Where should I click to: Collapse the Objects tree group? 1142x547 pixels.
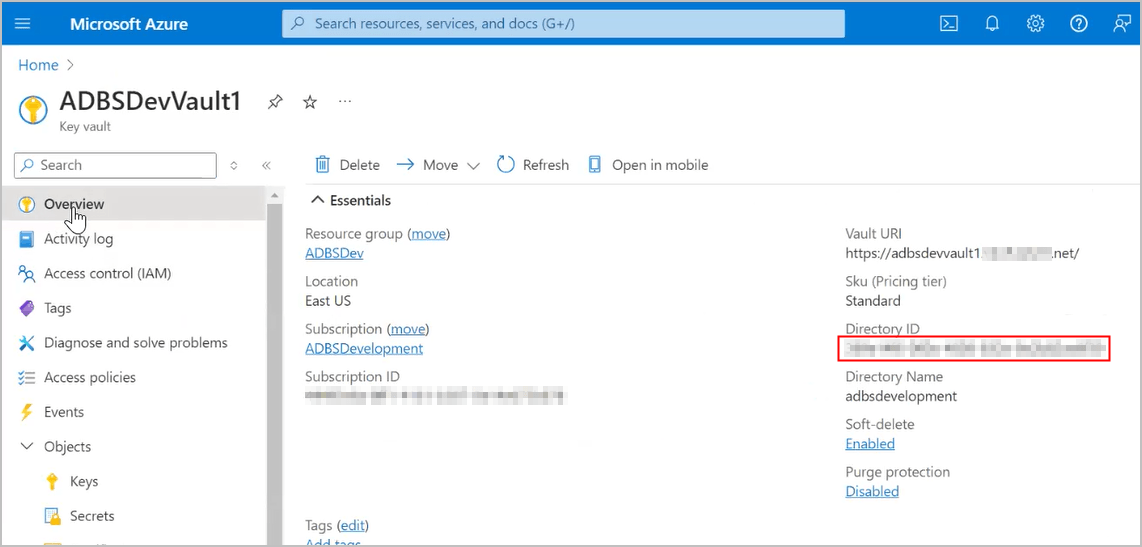point(27,447)
